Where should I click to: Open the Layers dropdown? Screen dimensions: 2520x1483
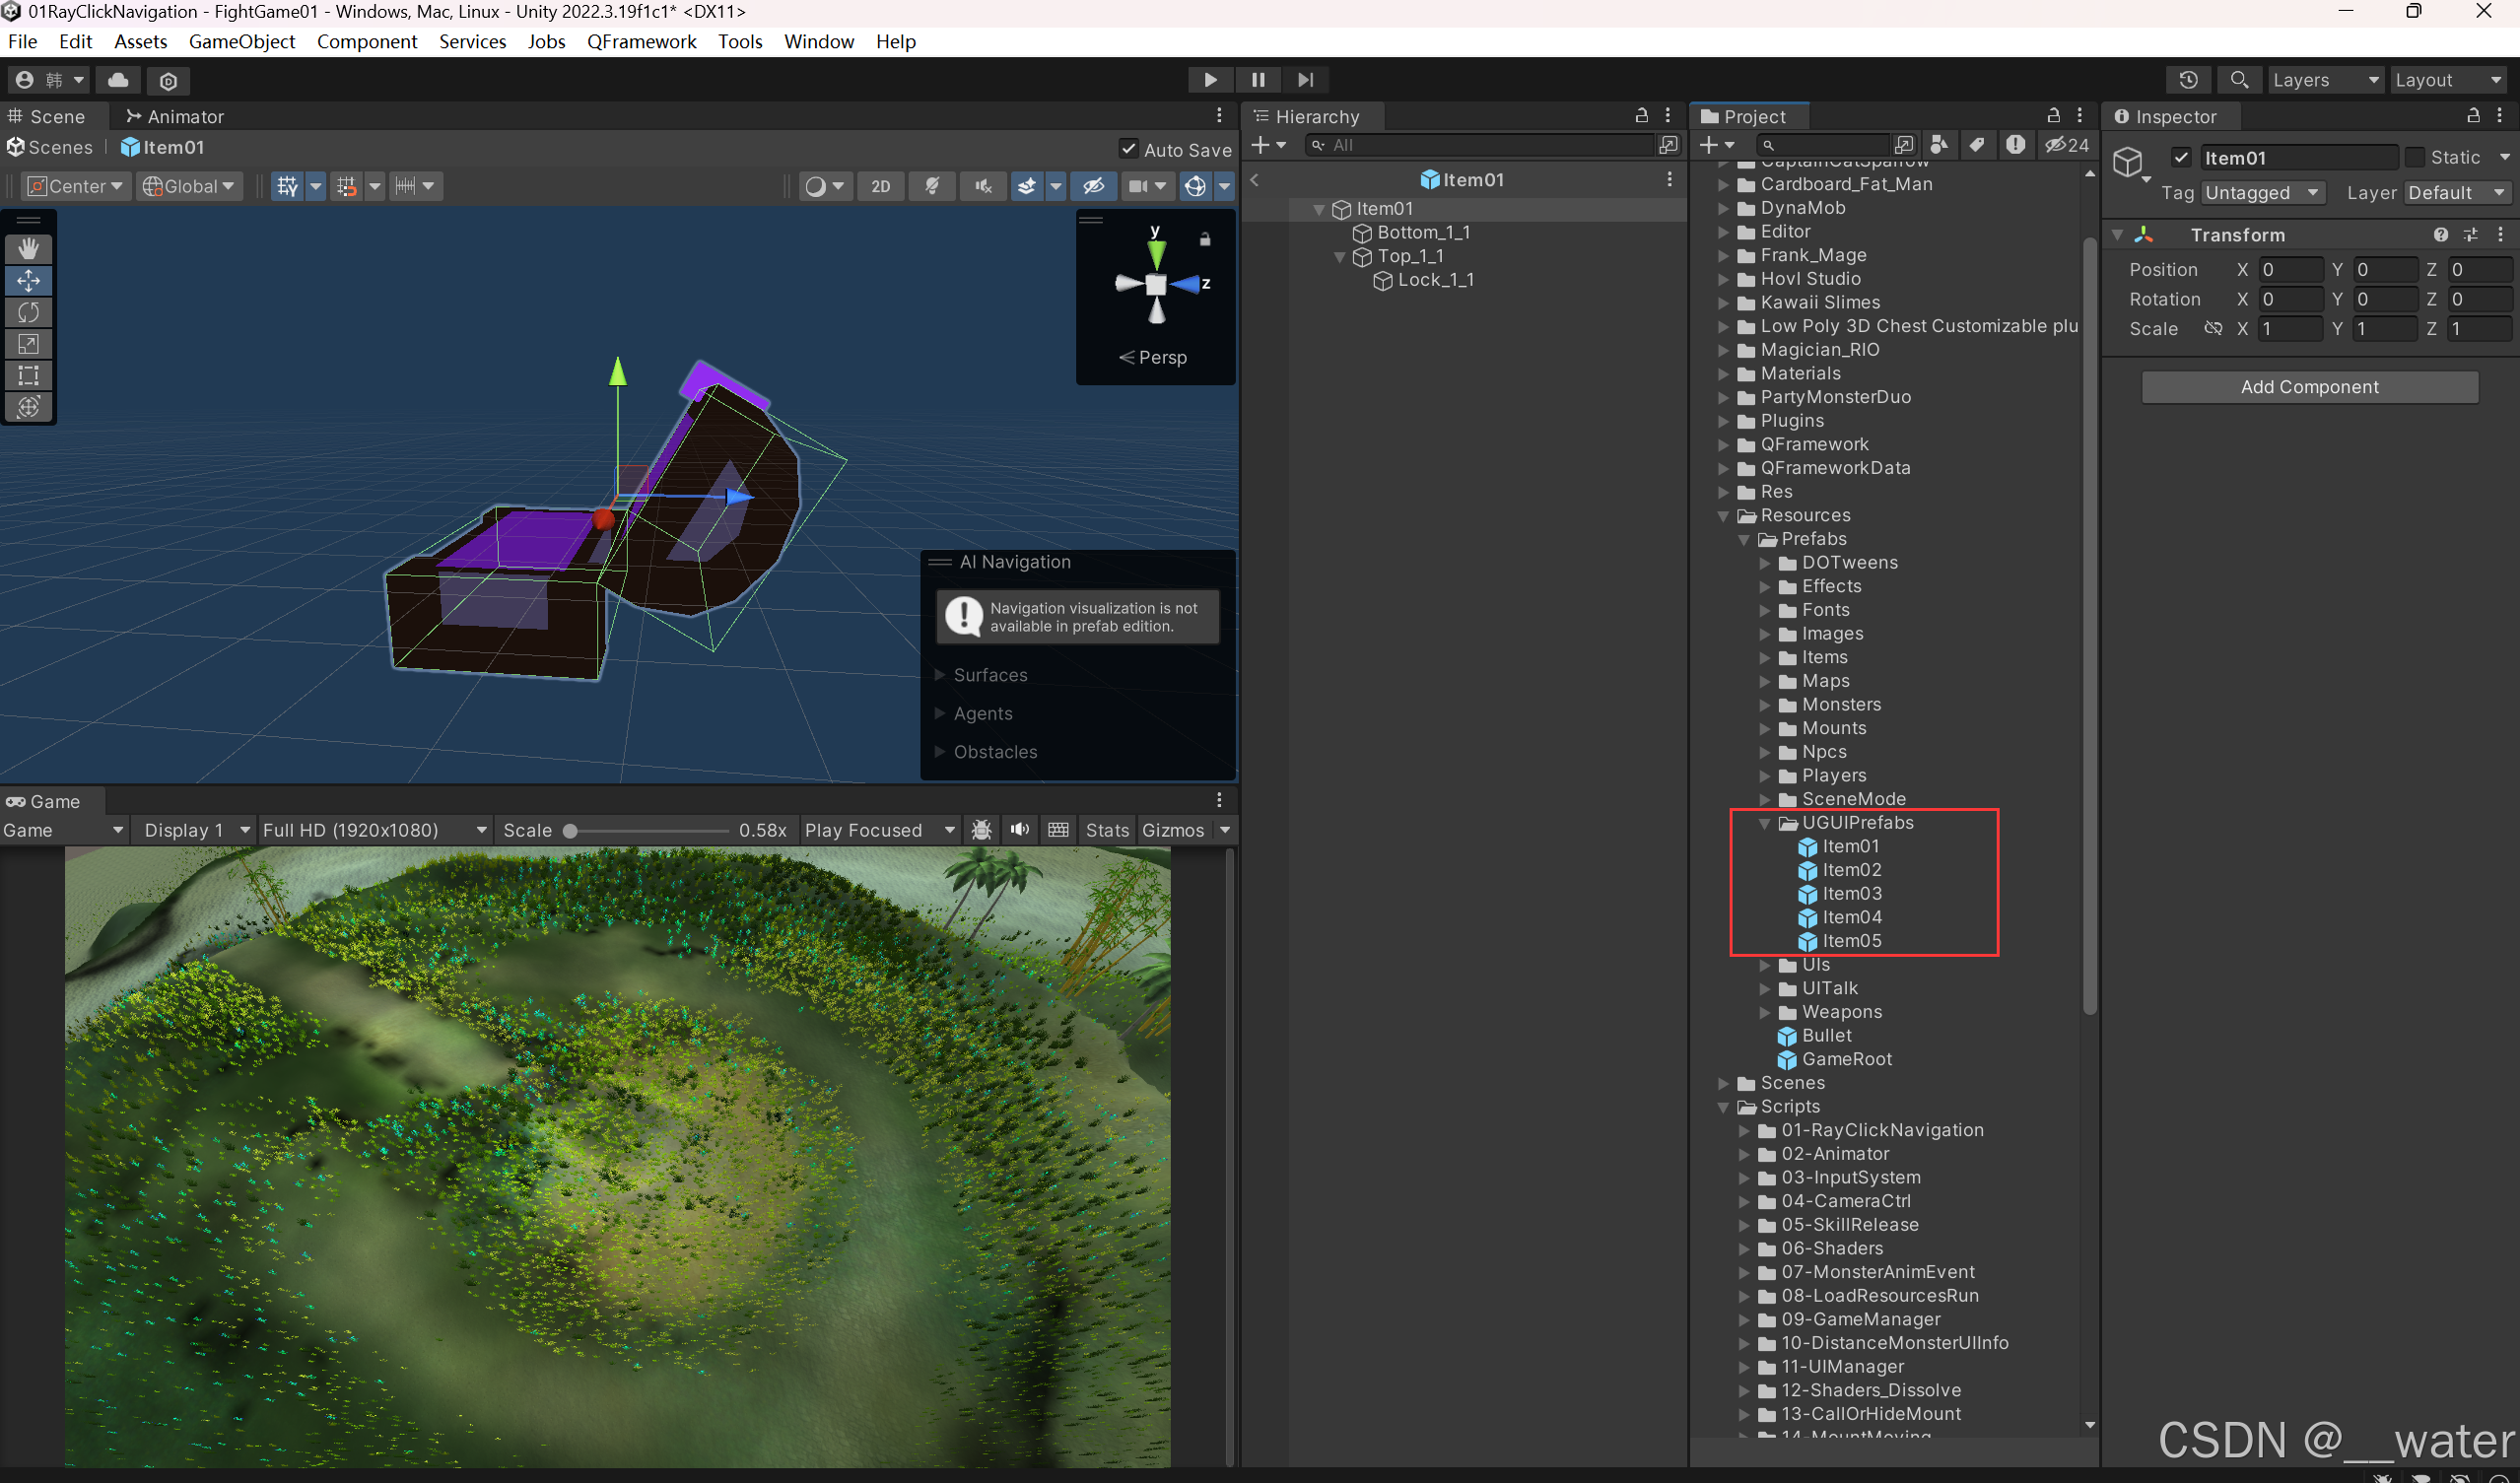[x=2324, y=80]
